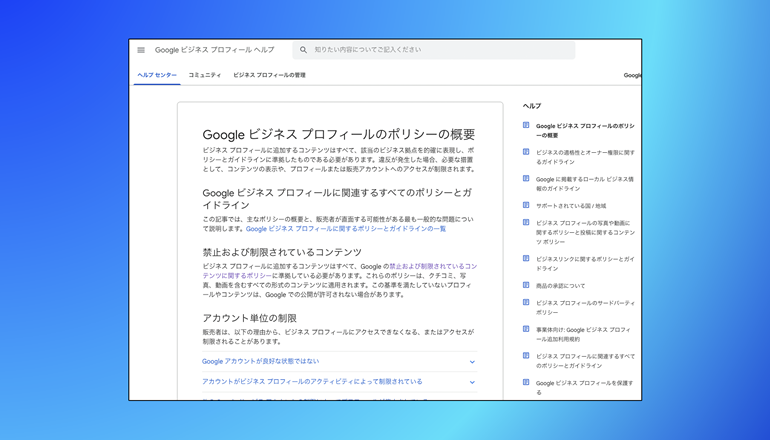The width and height of the screenshot is (770, 440).
Task: Open sidebar link ビジネスリンクに関するポリシーとガイドライン
Action: 585,264
